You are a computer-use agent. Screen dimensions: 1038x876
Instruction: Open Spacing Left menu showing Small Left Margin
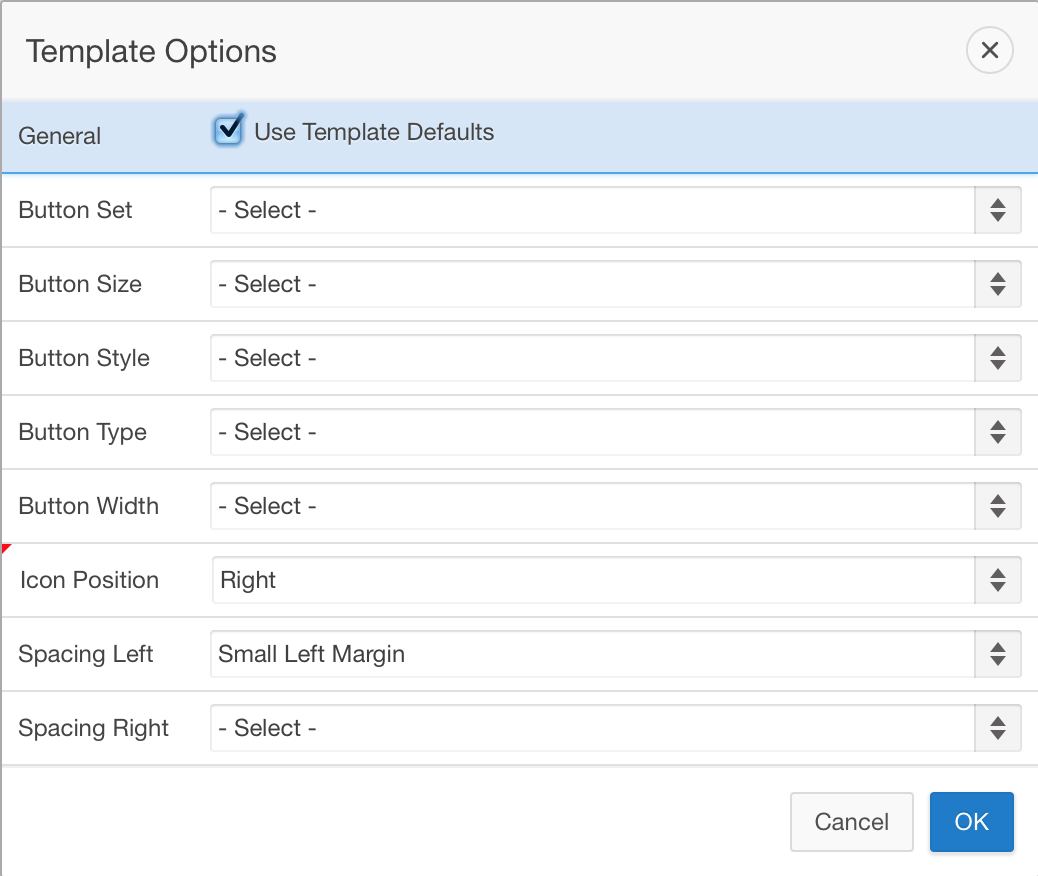(592, 654)
